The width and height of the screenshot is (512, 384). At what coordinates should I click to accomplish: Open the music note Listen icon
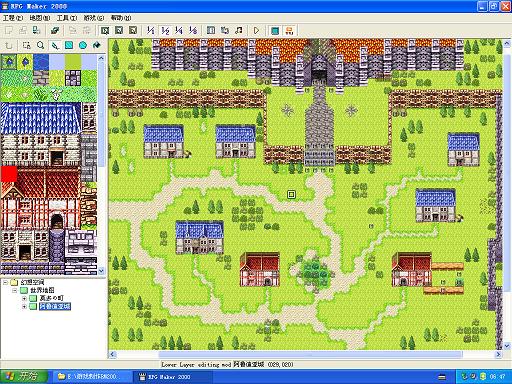239,31
